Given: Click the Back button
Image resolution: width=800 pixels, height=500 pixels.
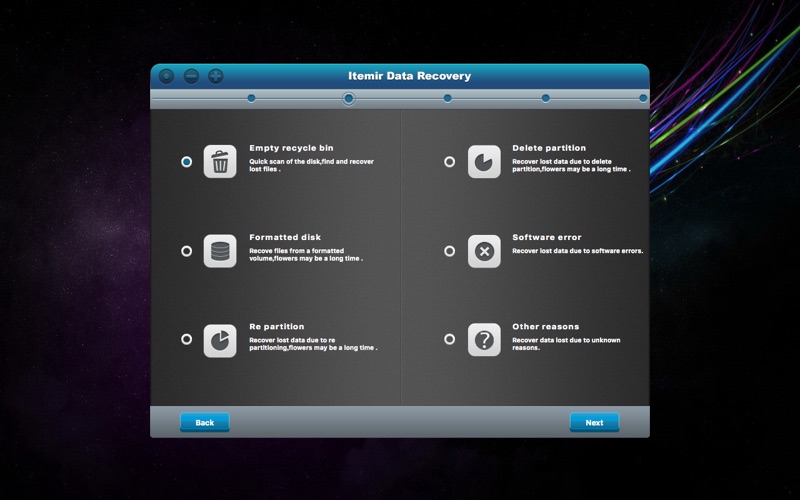Looking at the screenshot, I should 205,422.
